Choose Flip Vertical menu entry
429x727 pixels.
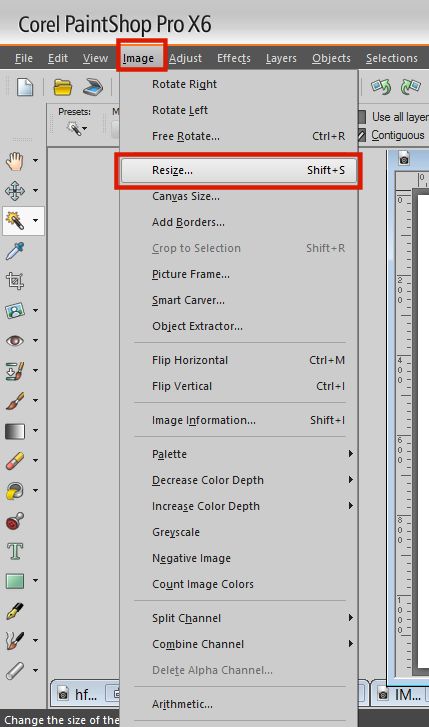coord(239,386)
